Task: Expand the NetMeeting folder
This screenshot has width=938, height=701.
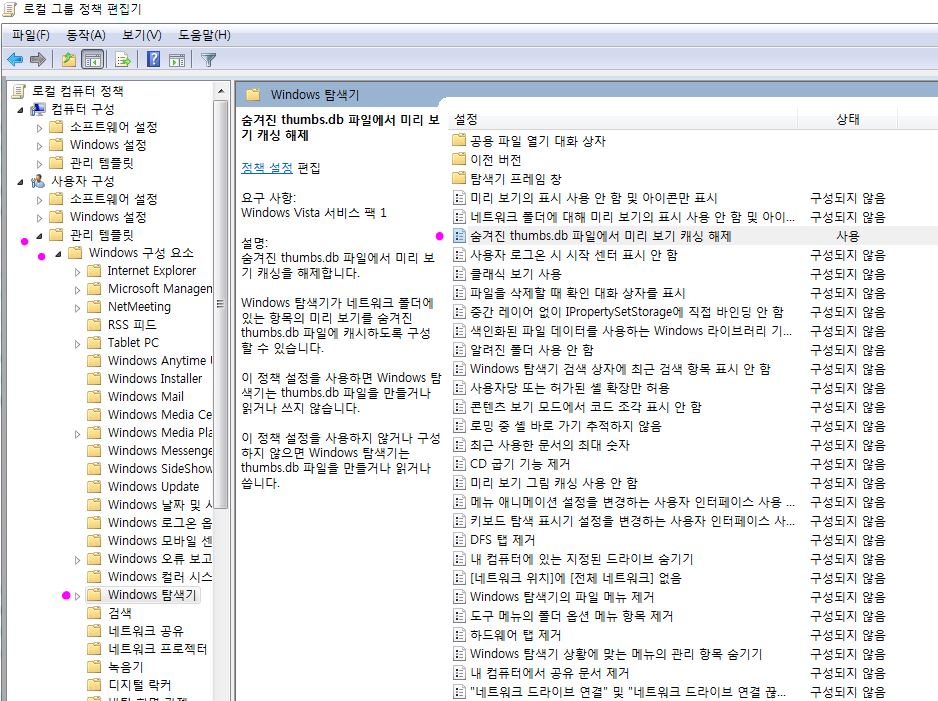Action: point(77,307)
